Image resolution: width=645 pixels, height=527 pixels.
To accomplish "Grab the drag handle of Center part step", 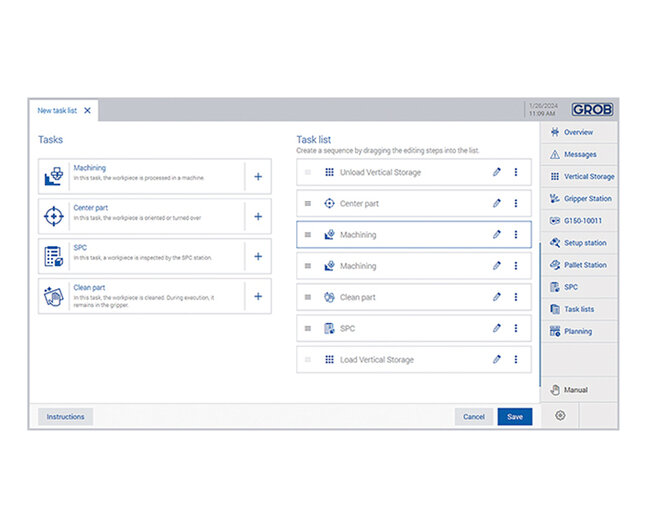I will click(x=308, y=204).
